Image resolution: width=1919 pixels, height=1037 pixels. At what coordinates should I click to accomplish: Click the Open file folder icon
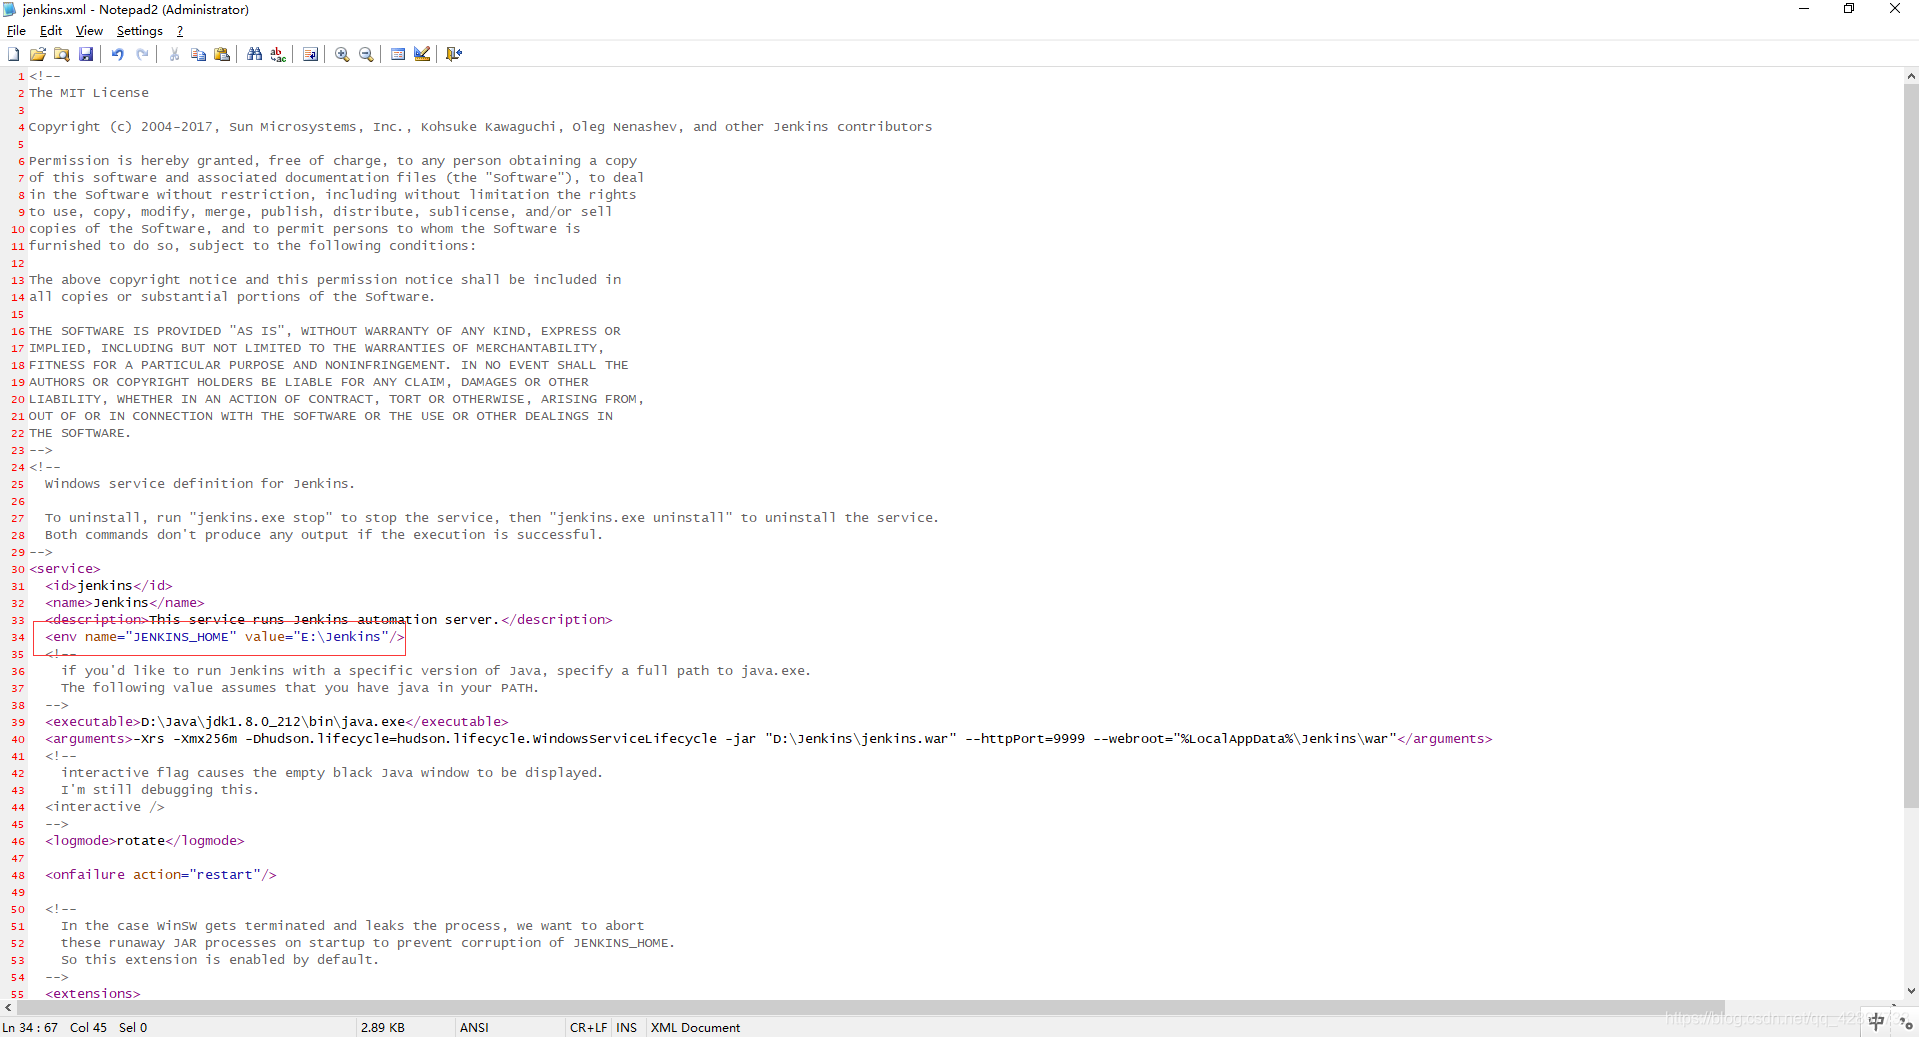38,54
